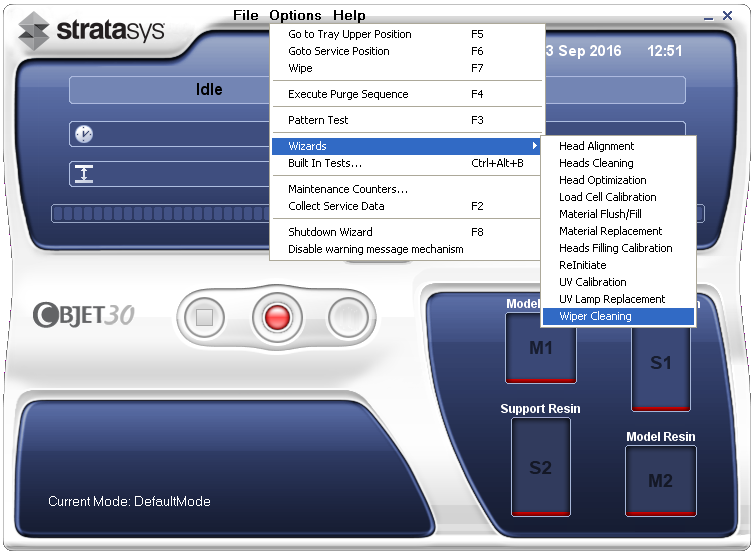
Task: Select the M2 model resin cartridge
Action: (660, 480)
